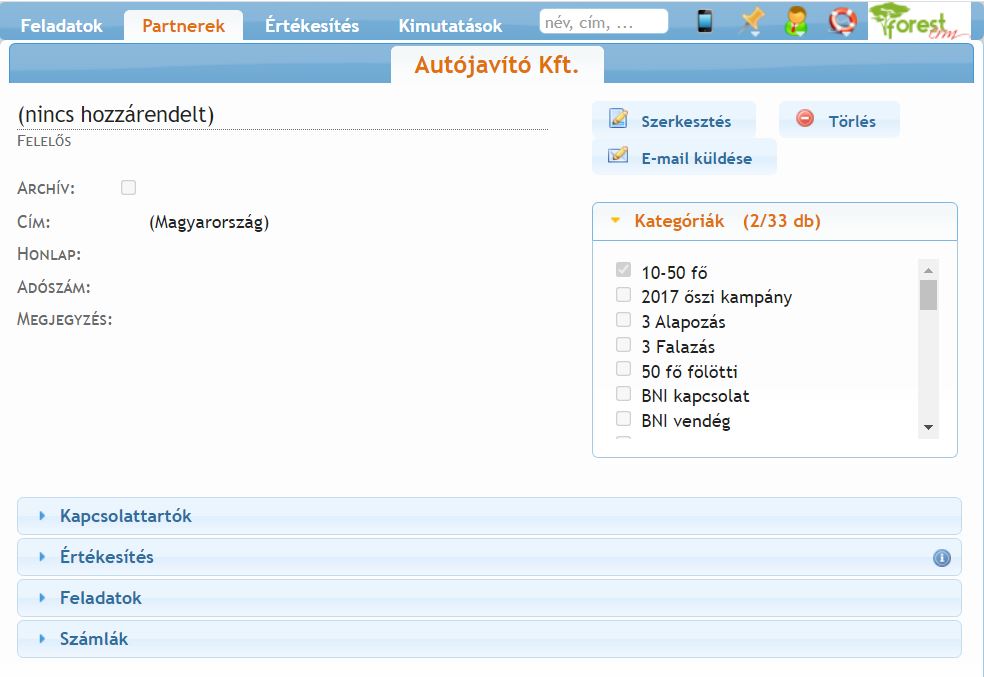This screenshot has width=984, height=677.
Task: Open the Értékesítés top menu tab
Action: point(312,26)
